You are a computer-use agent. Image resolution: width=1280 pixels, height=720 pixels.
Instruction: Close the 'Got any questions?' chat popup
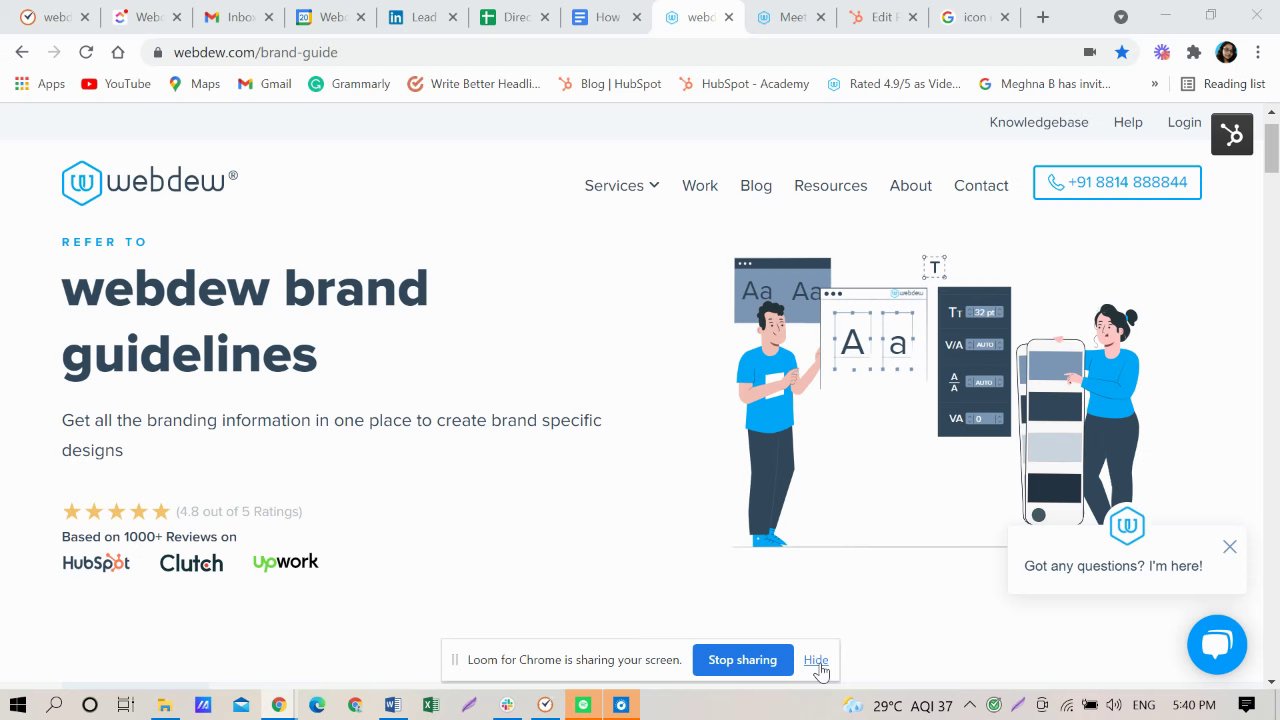[1230, 547]
